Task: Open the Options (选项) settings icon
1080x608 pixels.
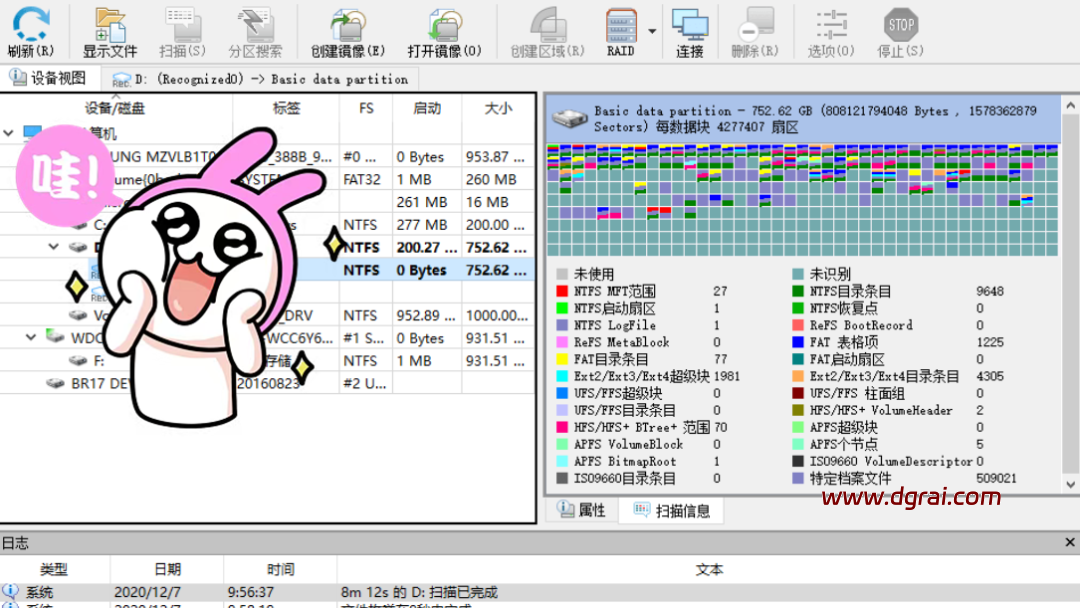Action: point(831,25)
